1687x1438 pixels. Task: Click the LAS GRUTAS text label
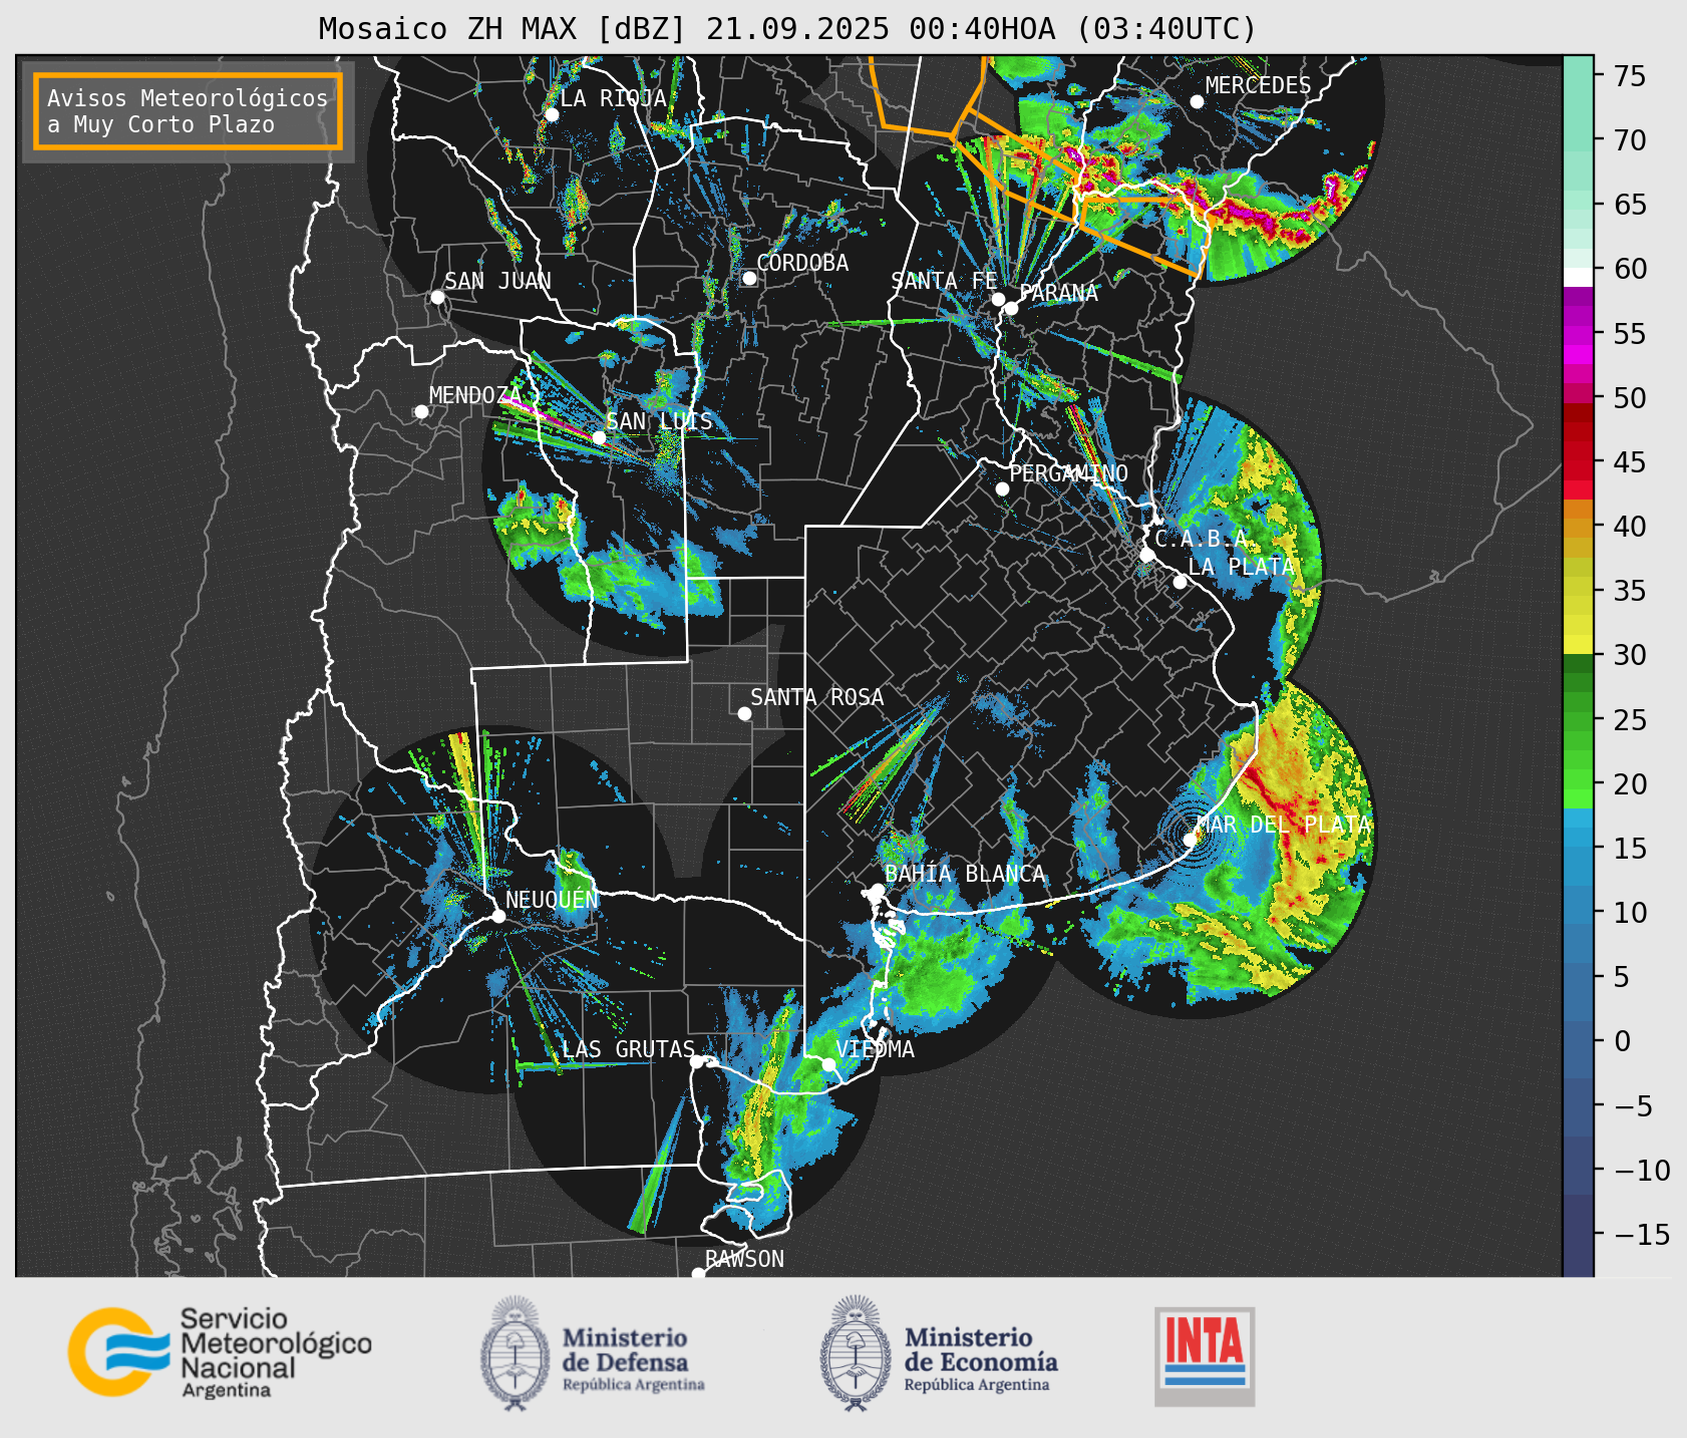[x=628, y=1049]
